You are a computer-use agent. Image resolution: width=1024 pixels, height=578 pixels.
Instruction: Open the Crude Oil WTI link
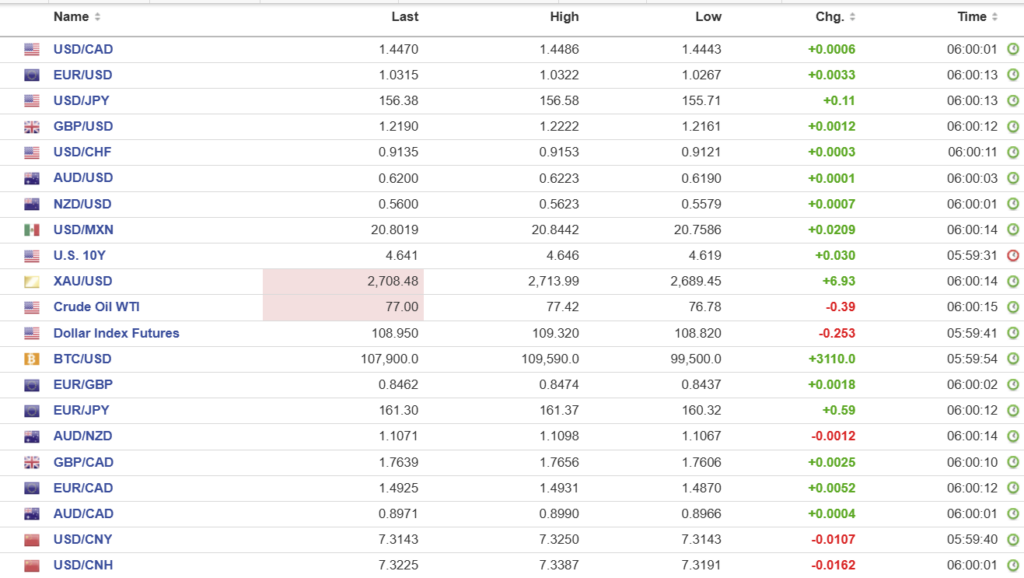click(x=97, y=307)
